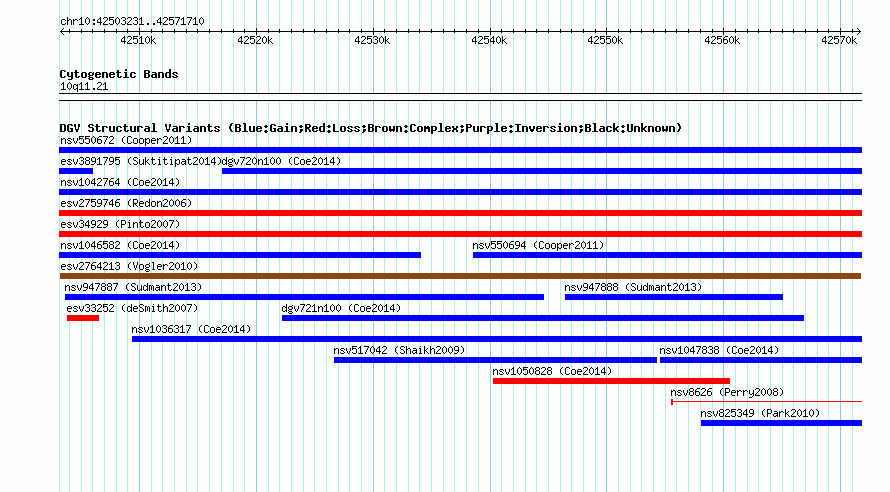This screenshot has height=492, width=890.
Task: Select red loss bar under esv34929
Action: [460, 234]
